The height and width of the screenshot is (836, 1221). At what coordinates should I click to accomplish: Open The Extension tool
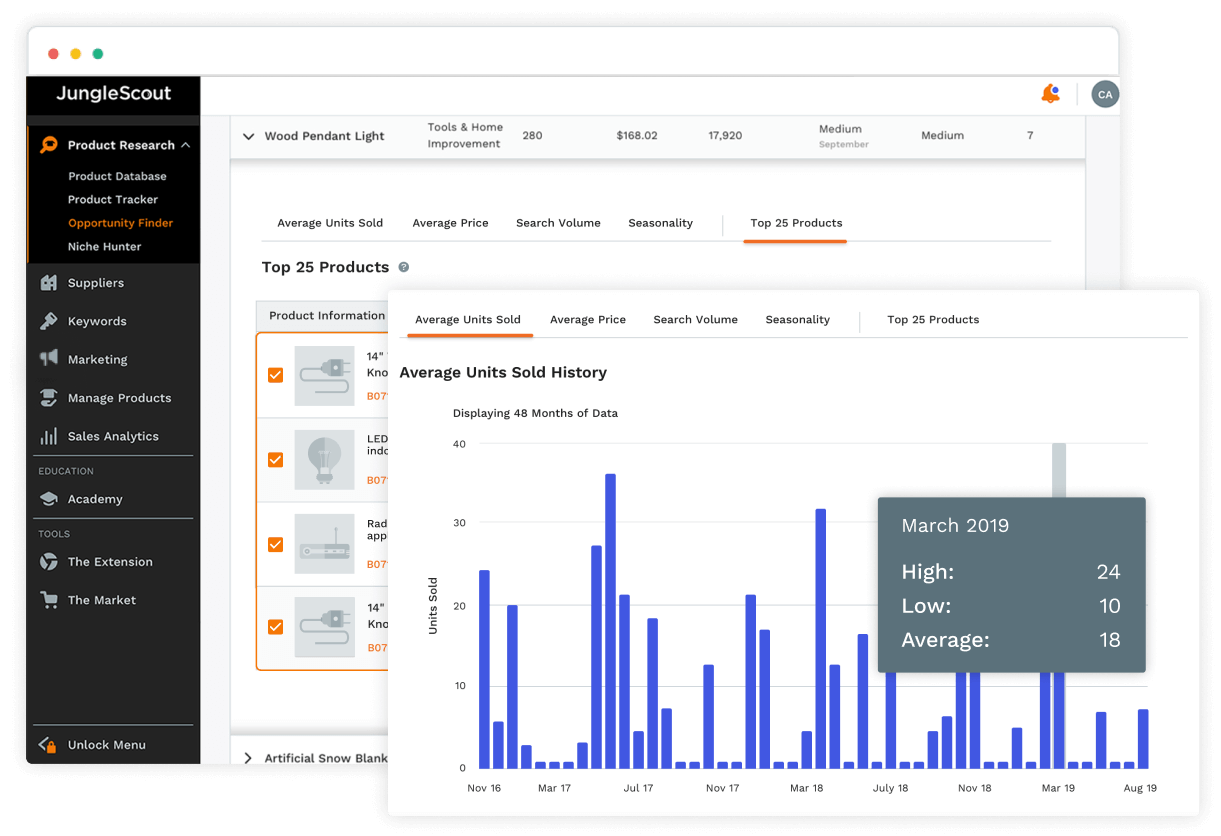108,562
